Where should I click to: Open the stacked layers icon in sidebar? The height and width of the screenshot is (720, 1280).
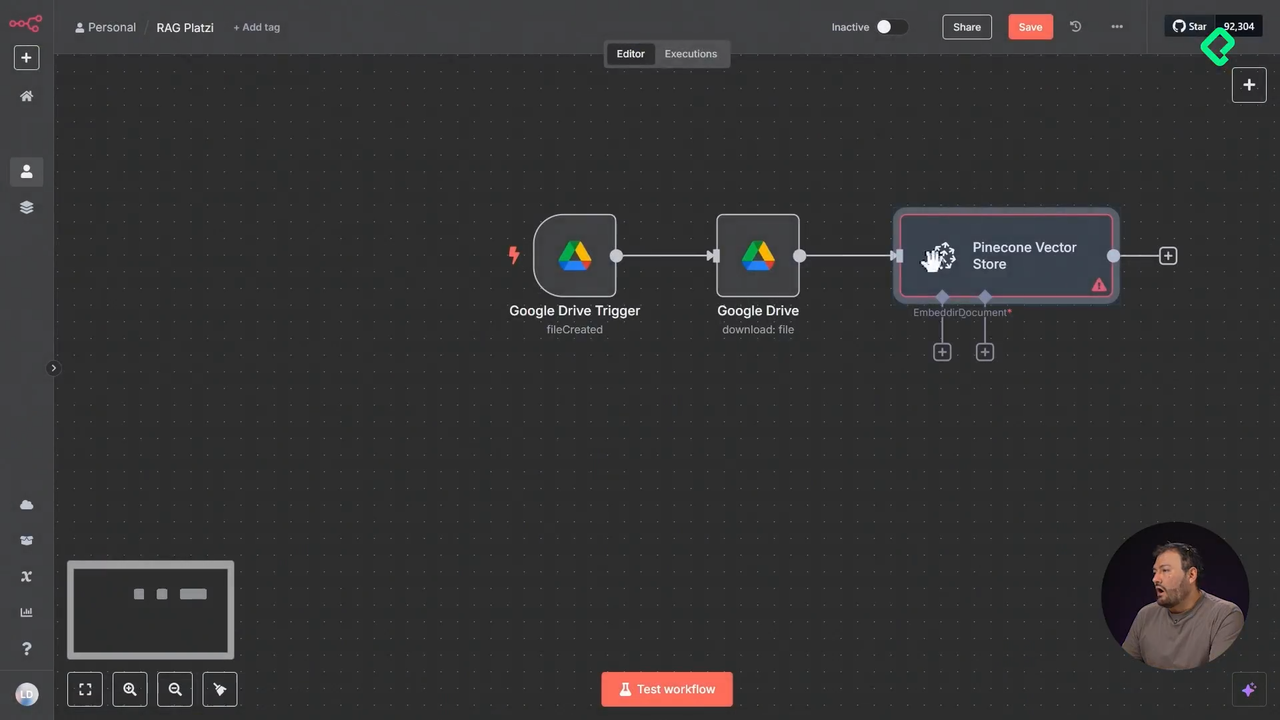pyautogui.click(x=26, y=208)
